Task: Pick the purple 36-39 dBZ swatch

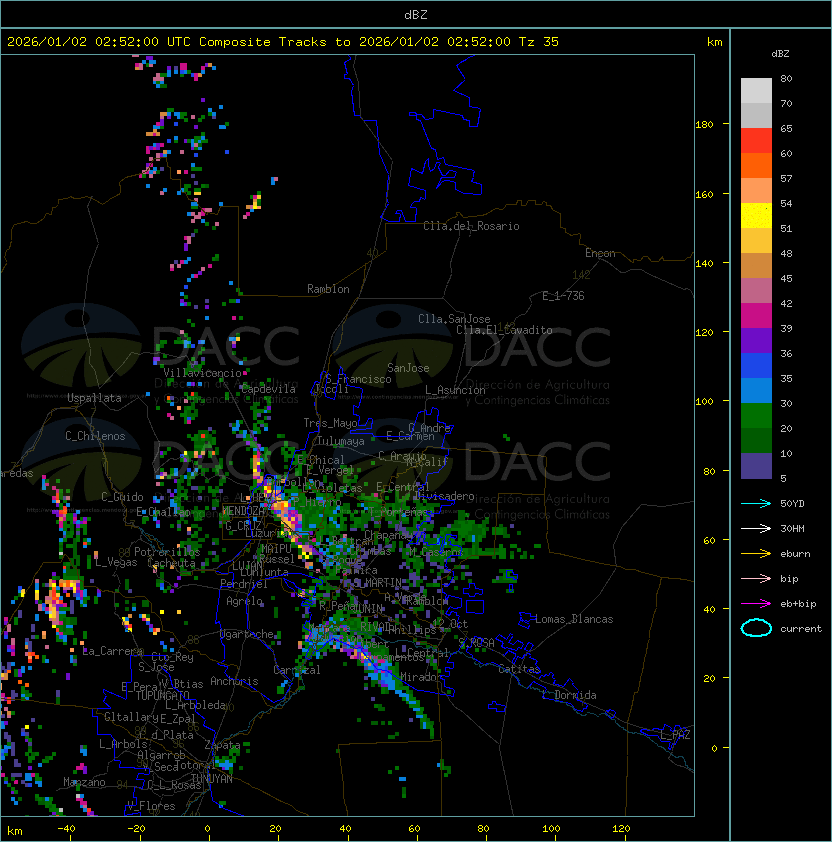Action: pos(756,341)
